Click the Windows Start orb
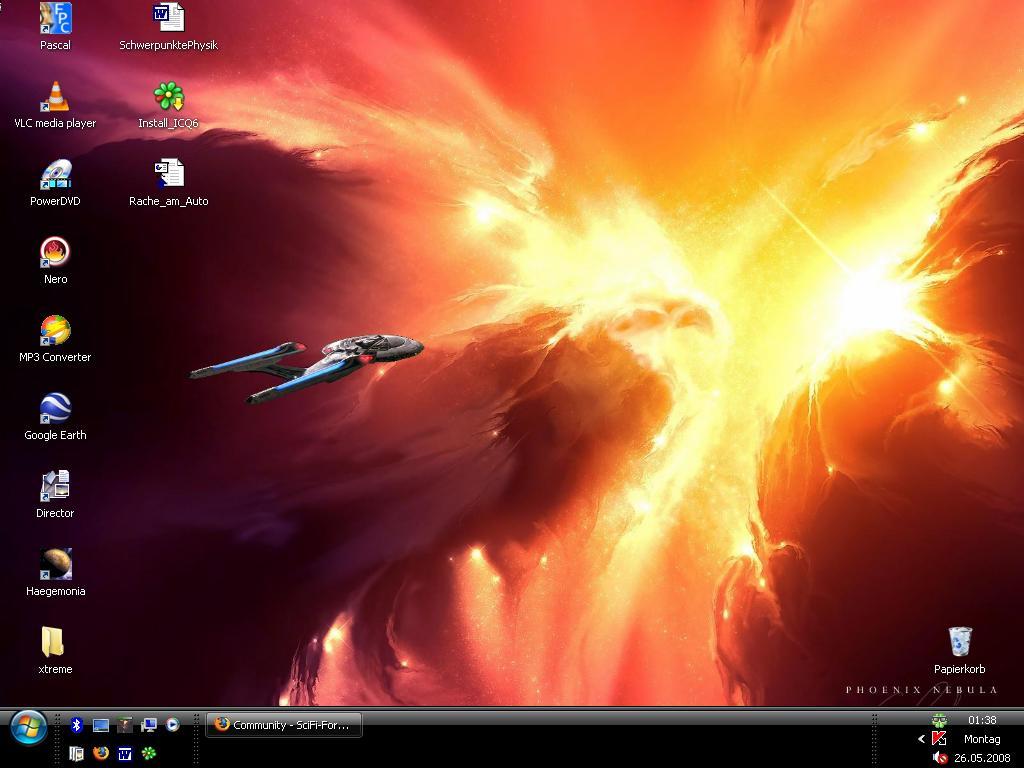The height and width of the screenshot is (768, 1024). (x=27, y=727)
